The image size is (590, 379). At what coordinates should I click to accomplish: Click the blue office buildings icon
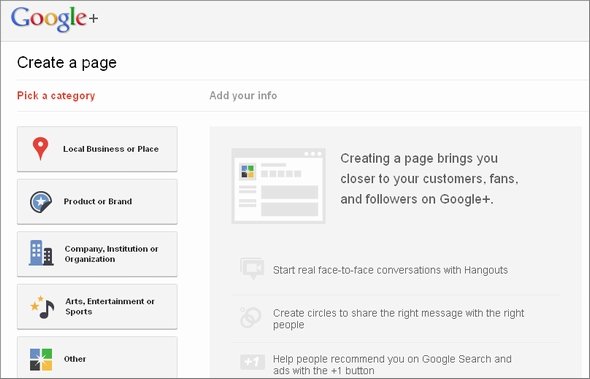(x=41, y=253)
